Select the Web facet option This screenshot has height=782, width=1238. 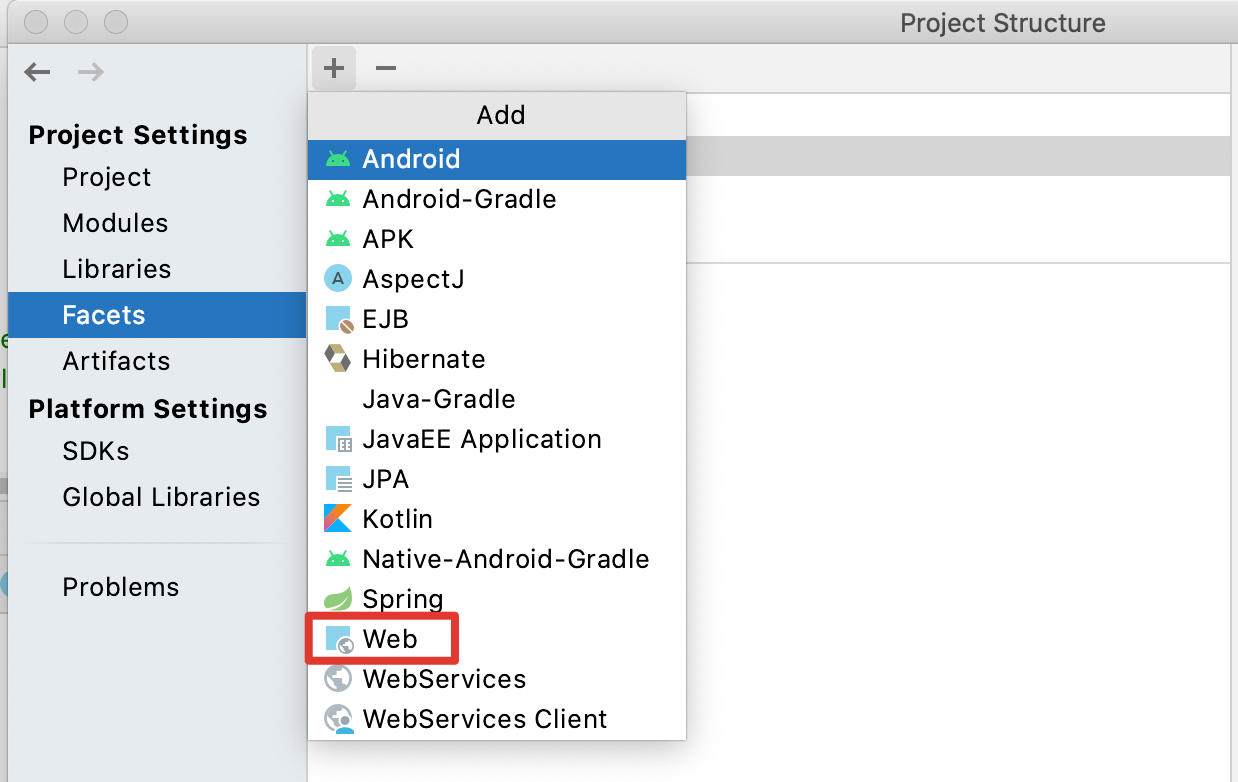pos(389,639)
